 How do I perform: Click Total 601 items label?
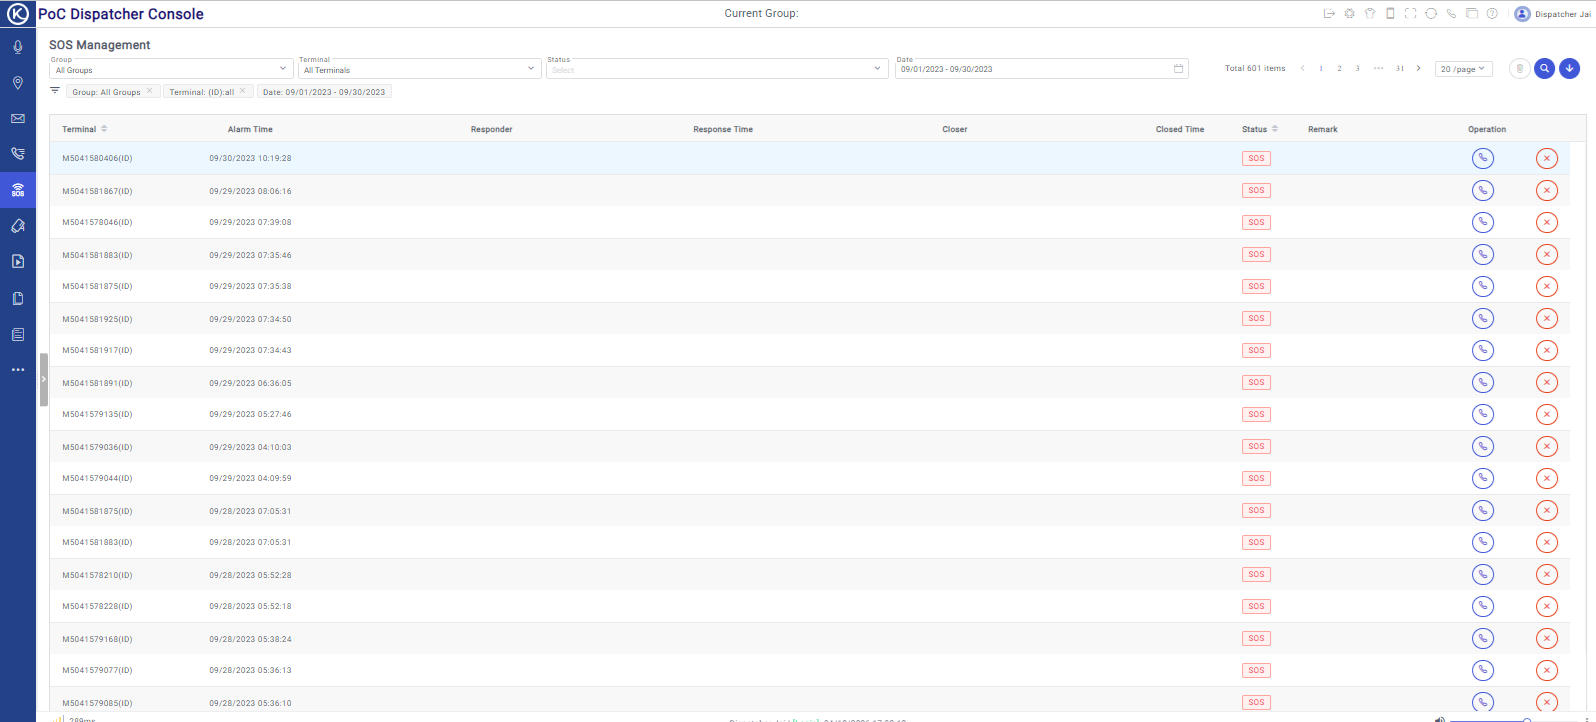[x=1255, y=69]
